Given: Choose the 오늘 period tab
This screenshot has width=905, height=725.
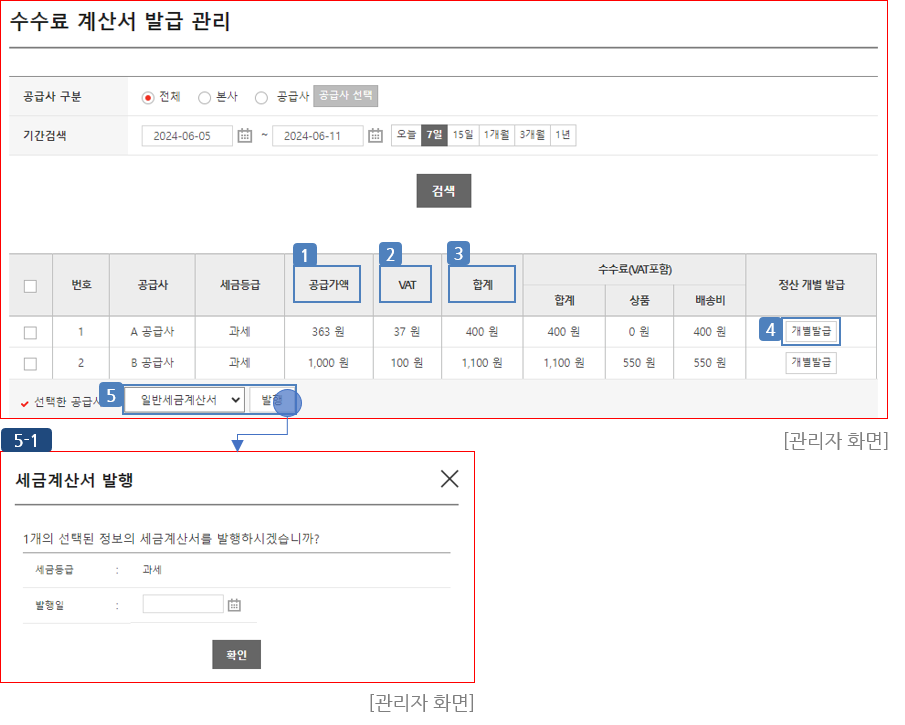Looking at the screenshot, I should [406, 135].
